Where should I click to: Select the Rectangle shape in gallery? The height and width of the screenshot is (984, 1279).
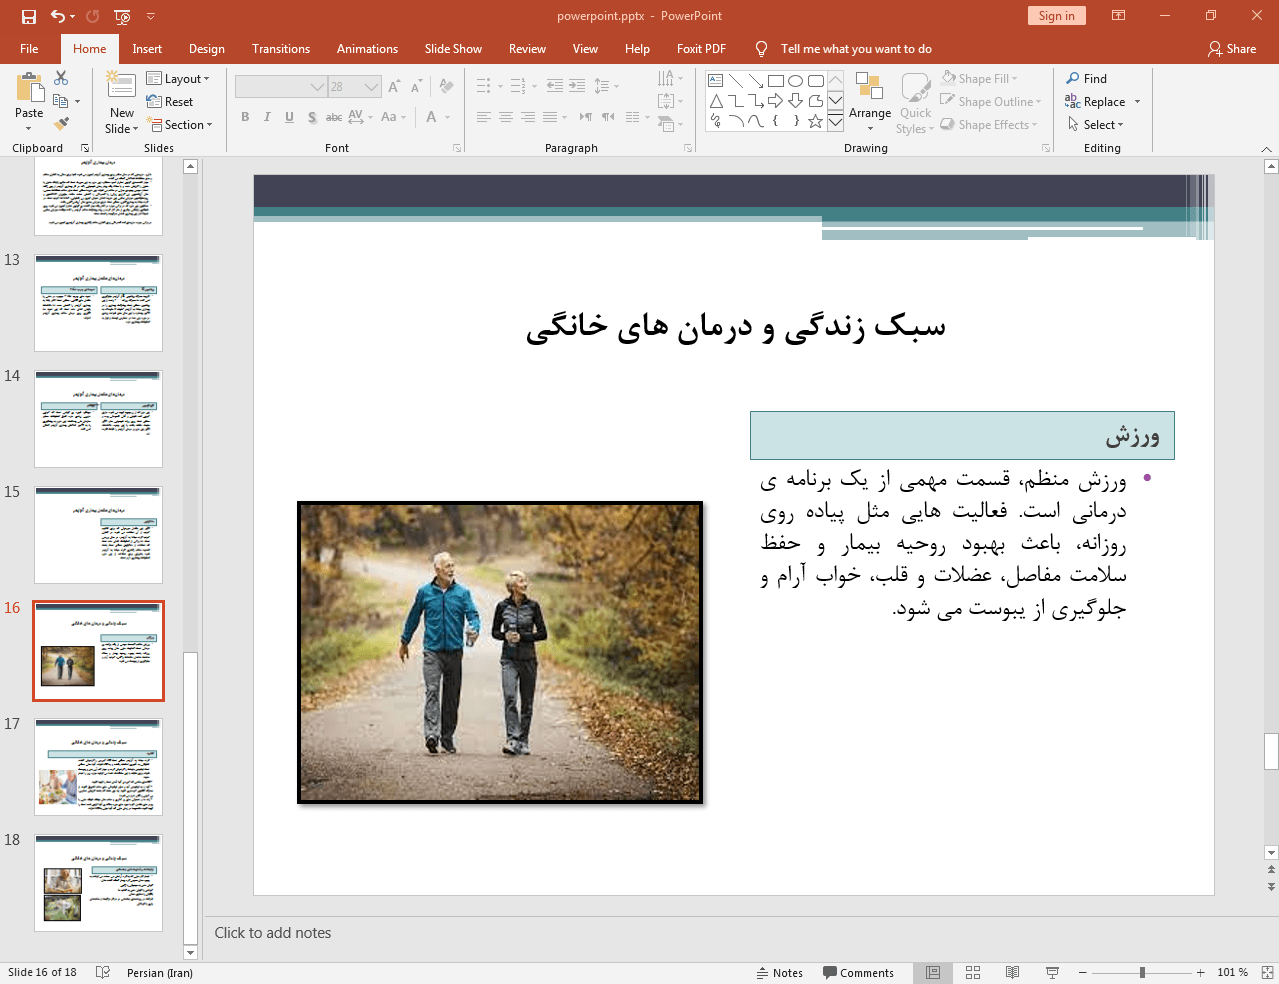[x=776, y=81]
